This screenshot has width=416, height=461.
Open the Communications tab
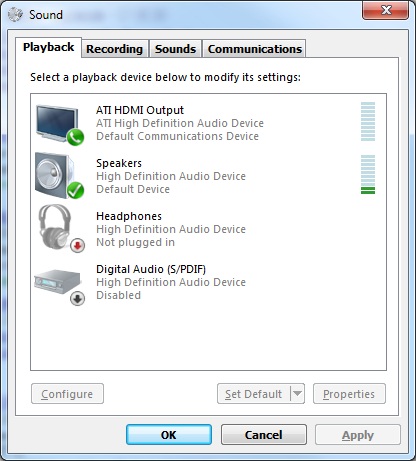[255, 49]
